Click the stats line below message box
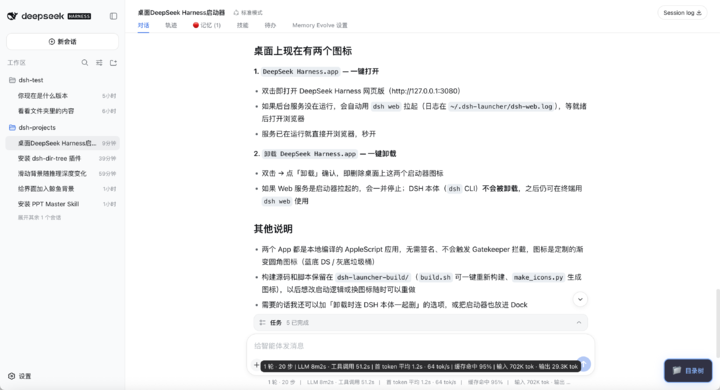Screen dimensions: 720x390 (419, 382)
